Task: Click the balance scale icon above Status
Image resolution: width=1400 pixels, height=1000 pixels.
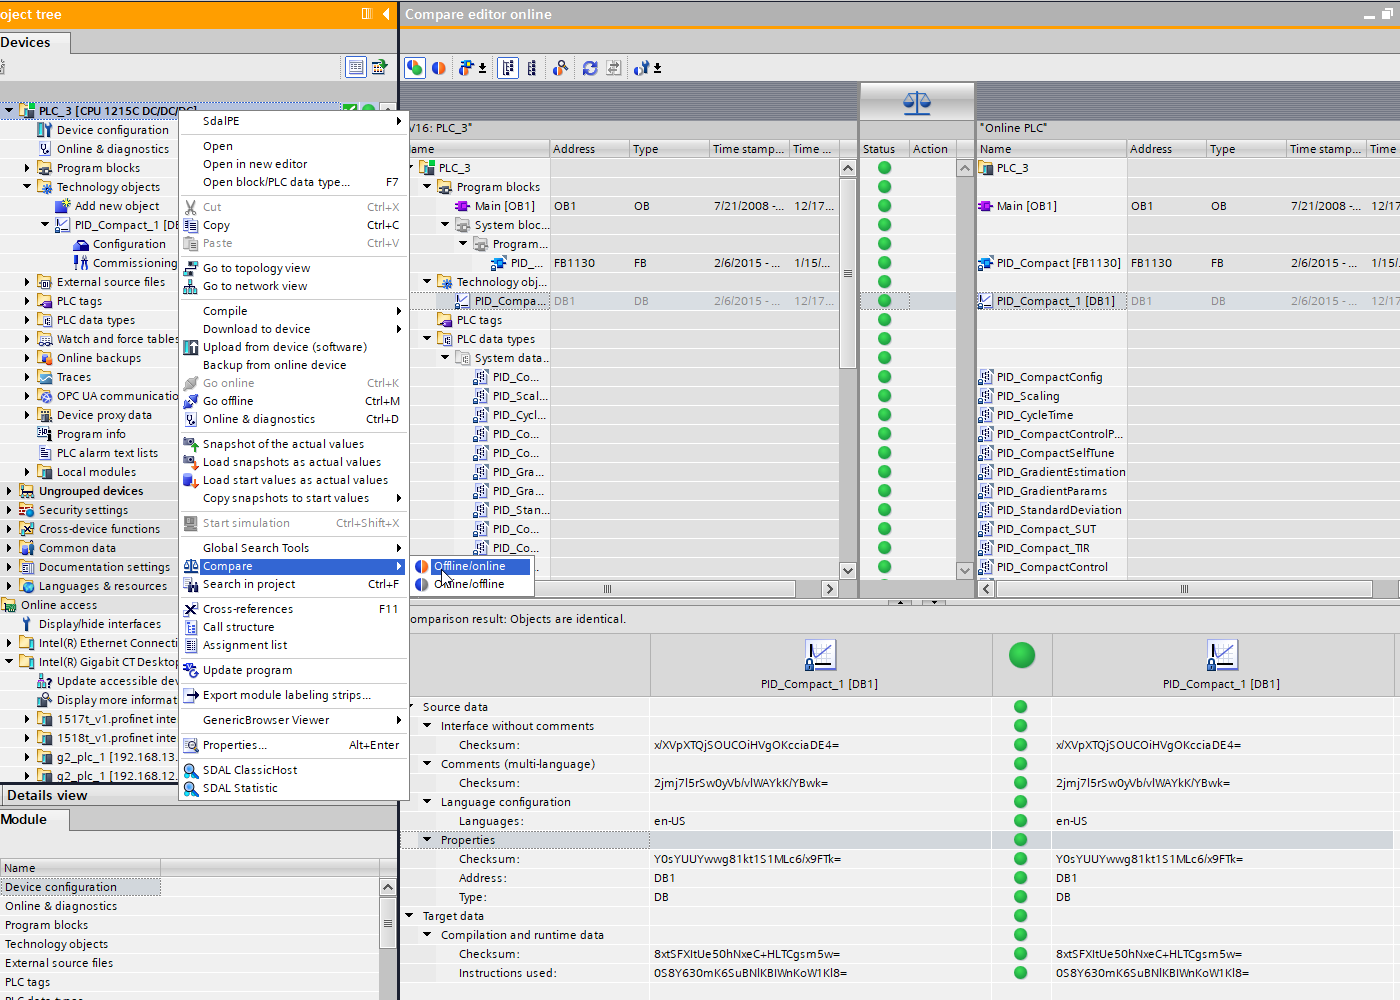Action: pyautogui.click(x=916, y=102)
